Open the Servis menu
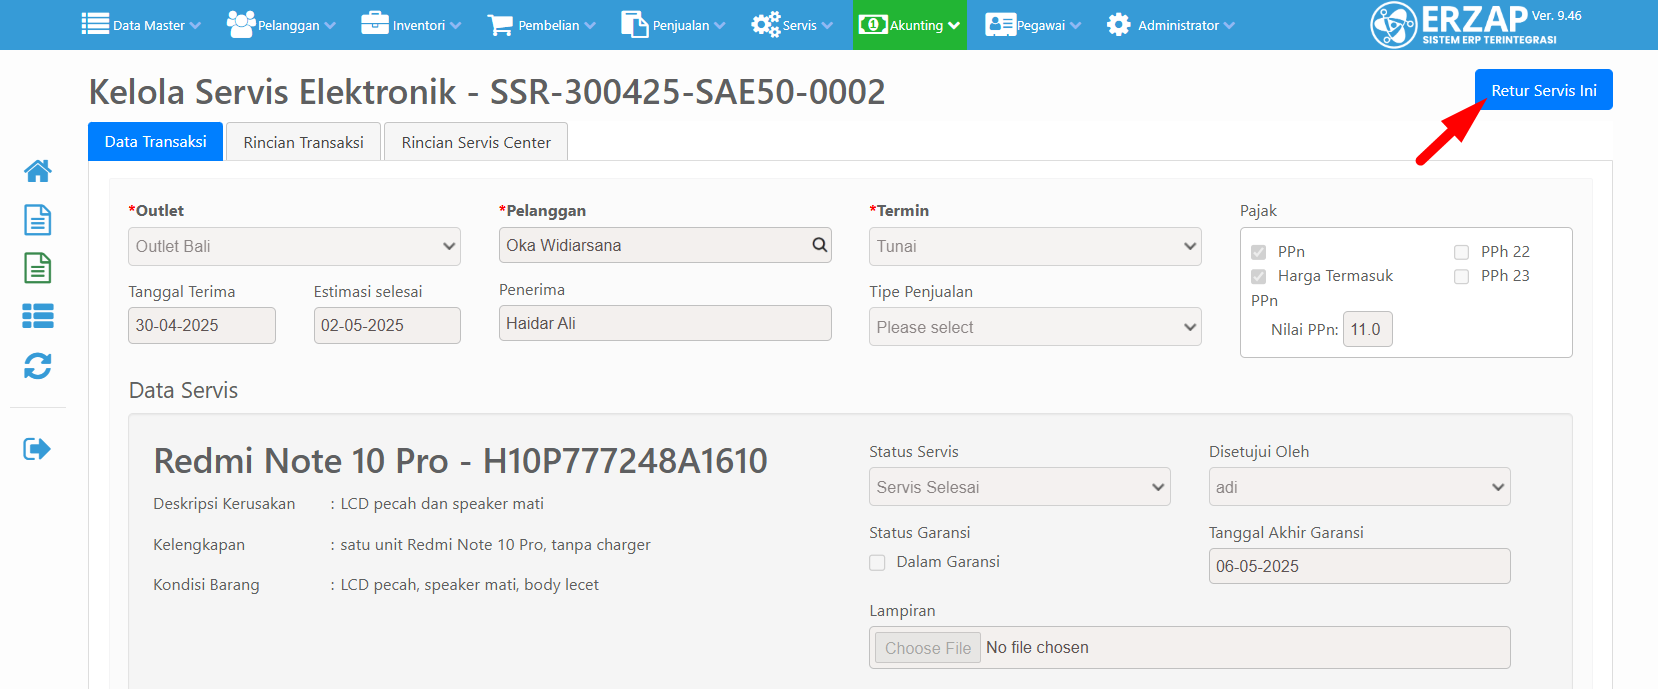The image size is (1658, 689). [792, 25]
